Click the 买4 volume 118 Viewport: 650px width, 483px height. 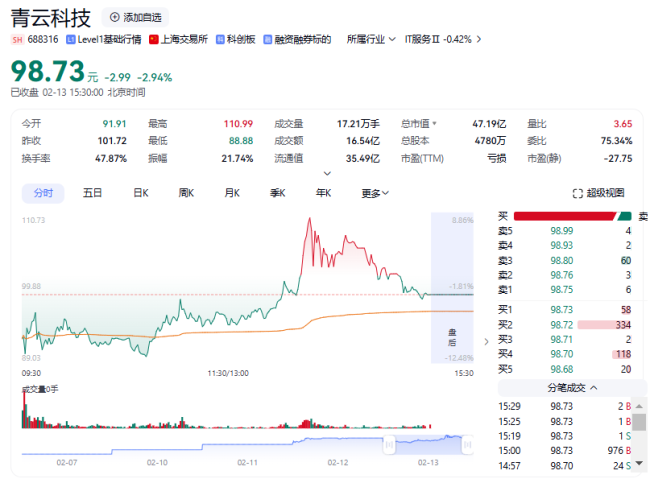[x=623, y=354]
